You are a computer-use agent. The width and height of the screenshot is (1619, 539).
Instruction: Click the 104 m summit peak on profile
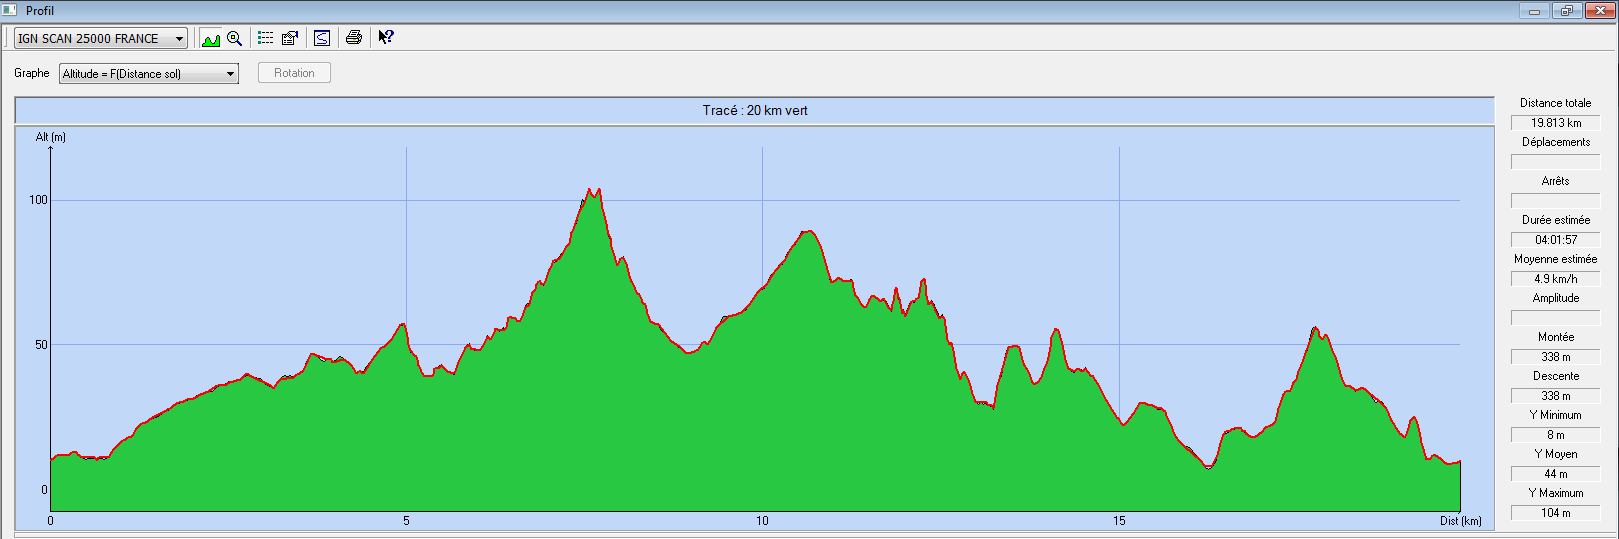(x=594, y=190)
